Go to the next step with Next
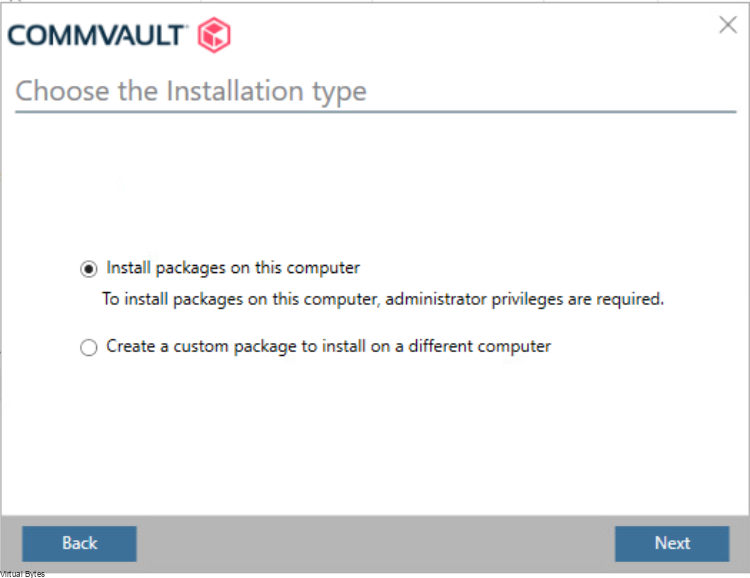750x578 pixels. pos(672,544)
